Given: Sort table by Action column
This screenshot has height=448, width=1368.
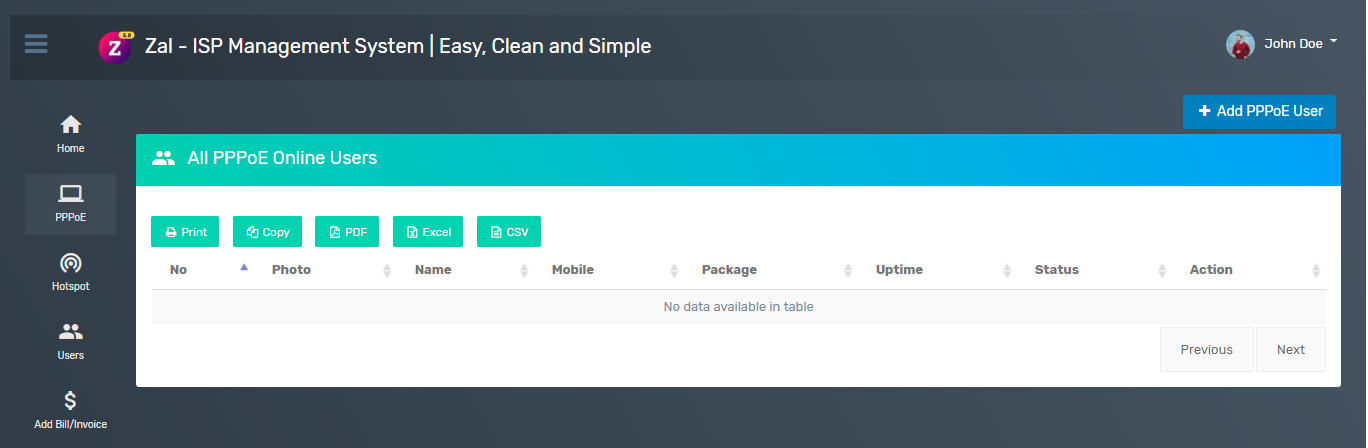Looking at the screenshot, I should [1249, 270].
